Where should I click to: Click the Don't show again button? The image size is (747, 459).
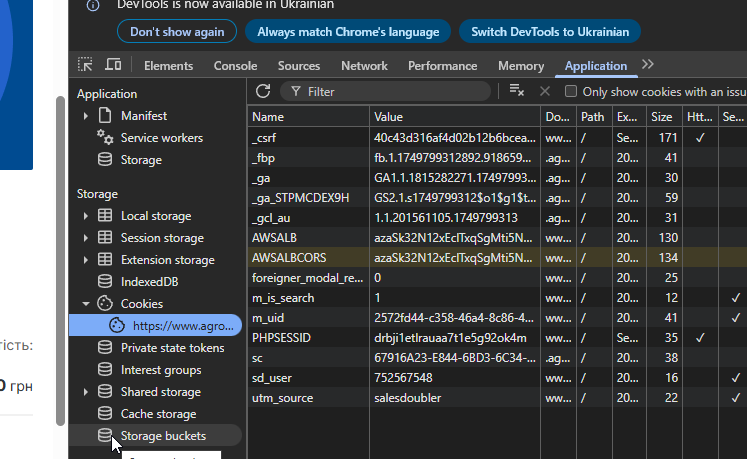[x=177, y=32]
